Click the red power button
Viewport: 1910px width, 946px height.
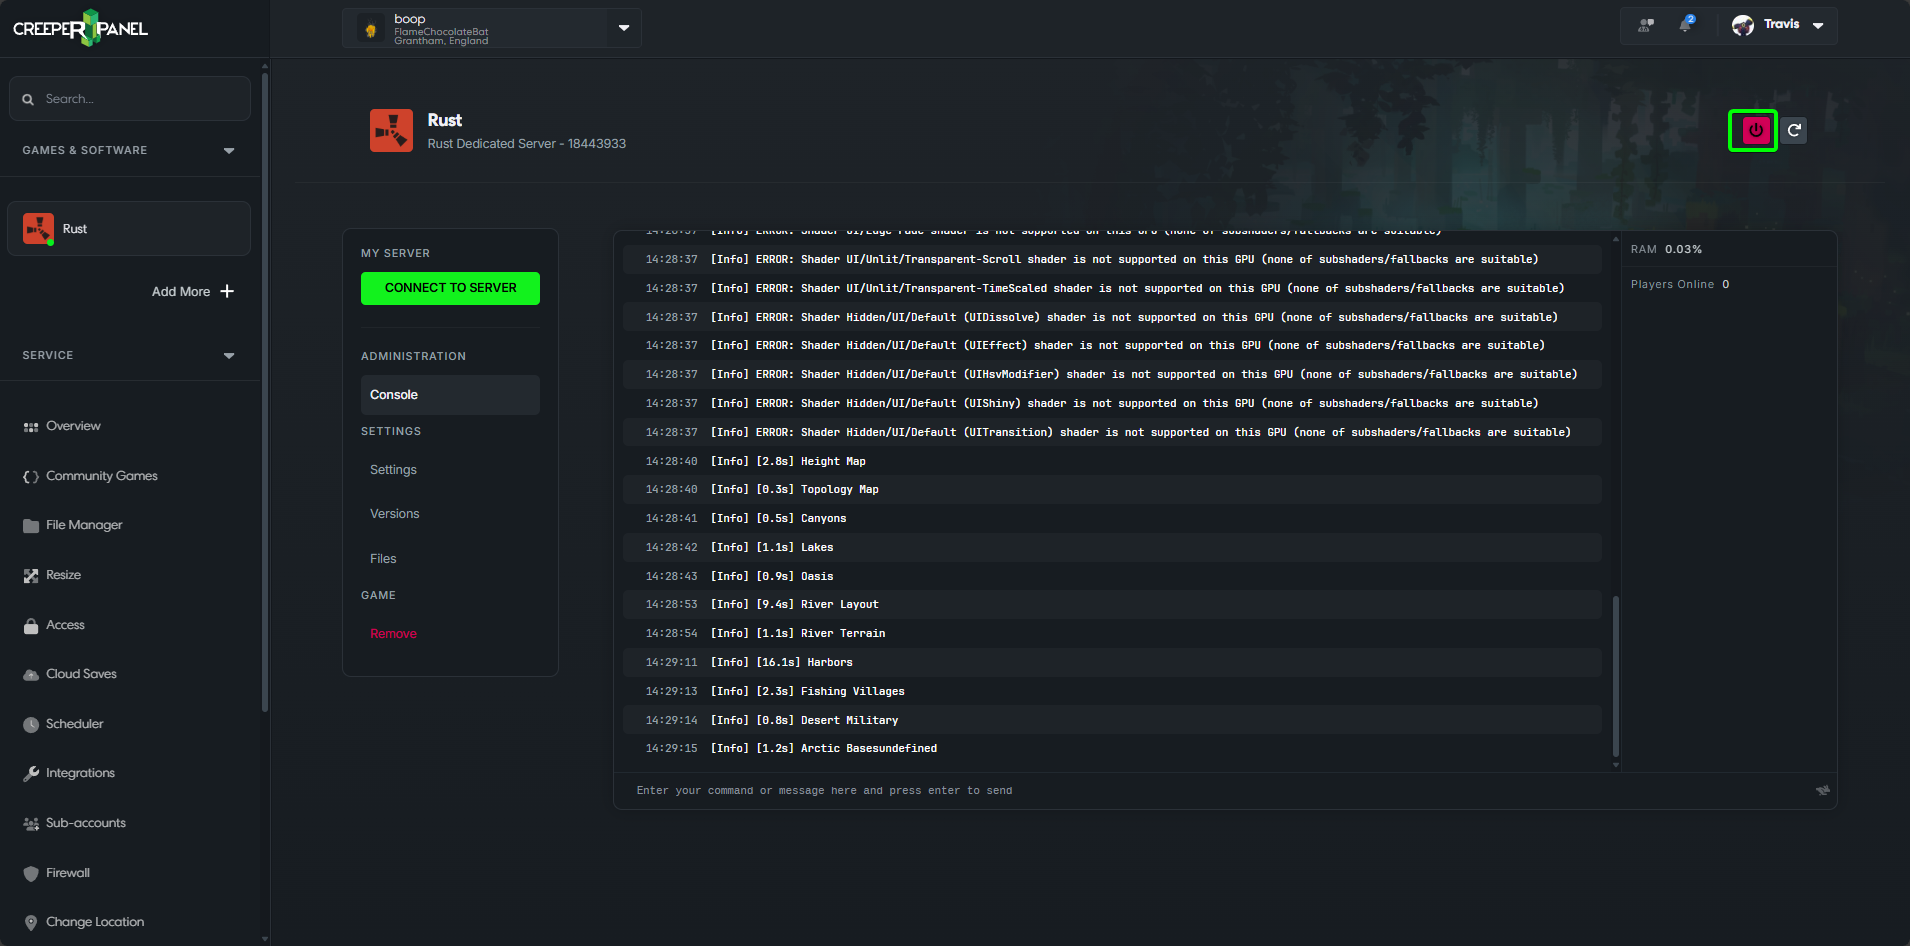coord(1755,130)
